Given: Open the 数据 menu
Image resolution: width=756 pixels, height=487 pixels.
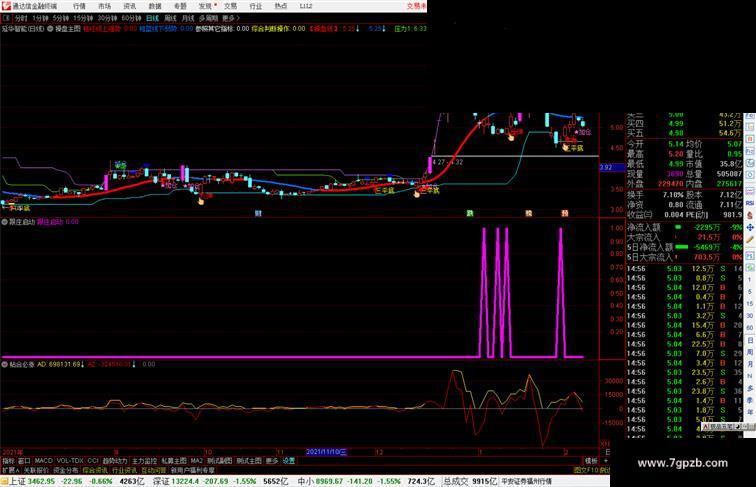Looking at the screenshot, I should coord(155,6).
